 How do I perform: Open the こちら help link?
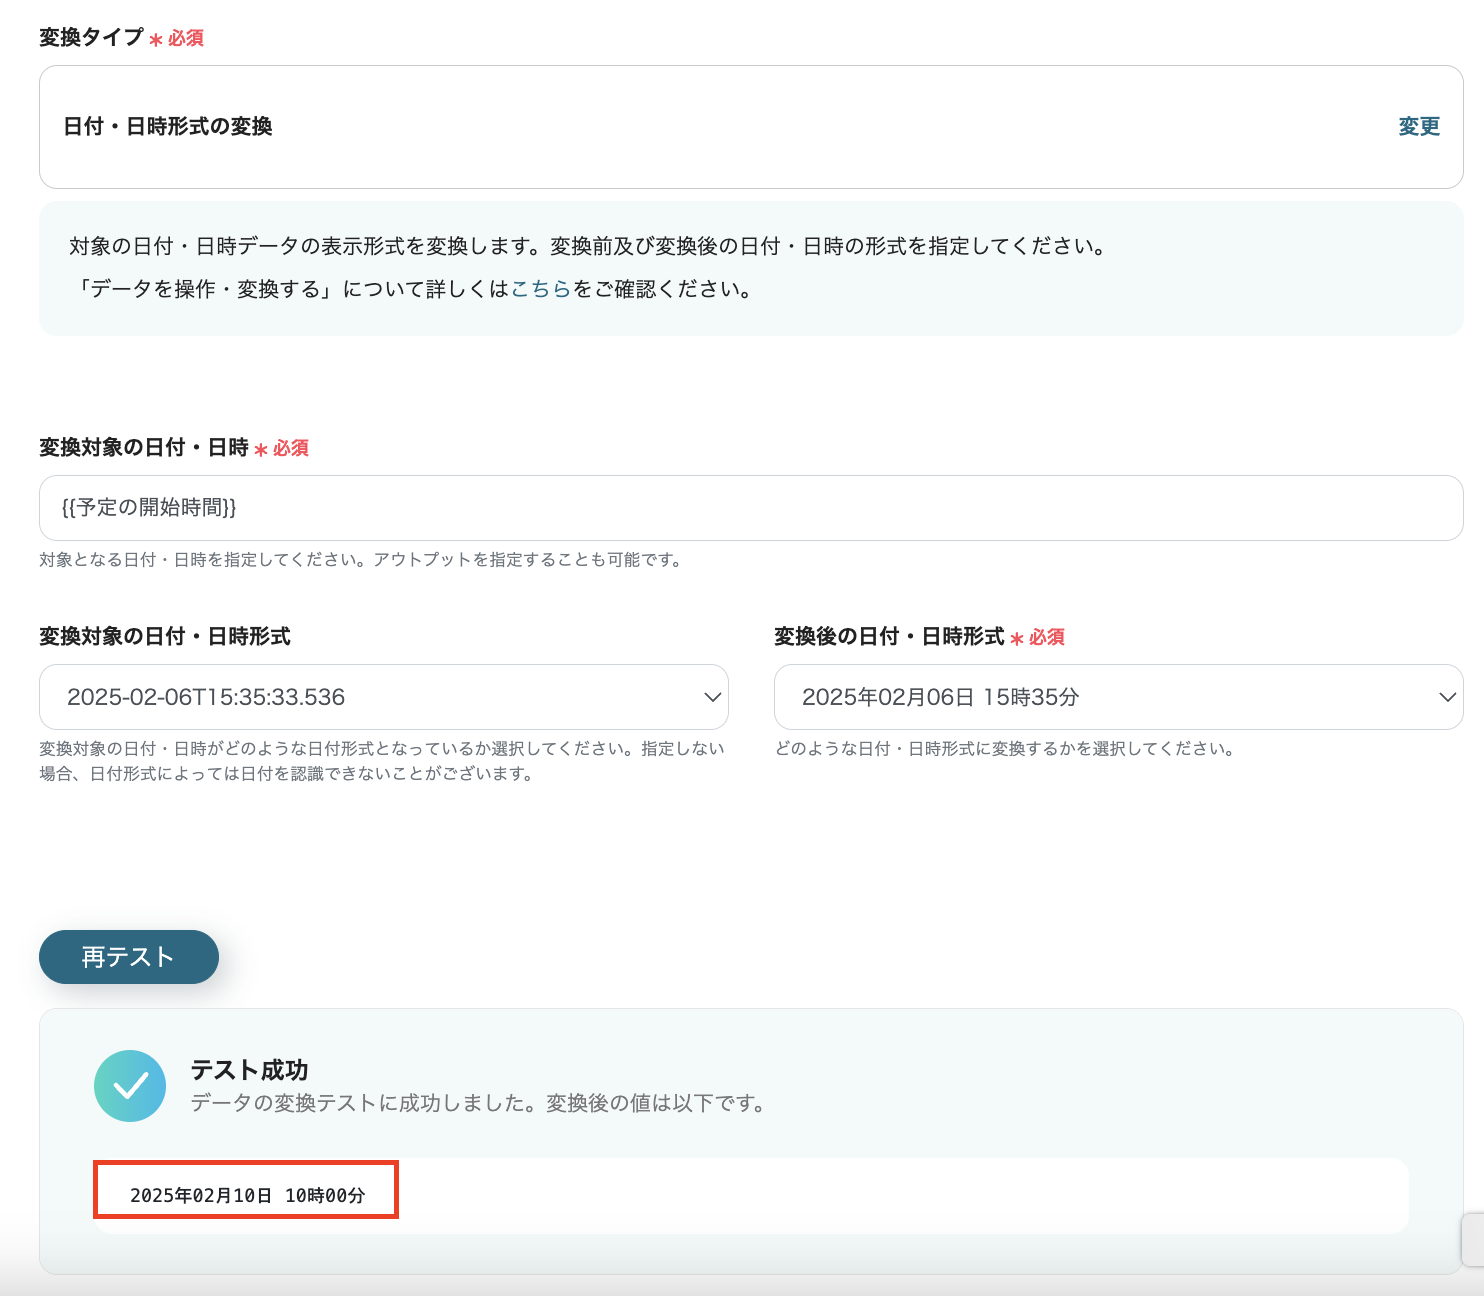click(541, 289)
